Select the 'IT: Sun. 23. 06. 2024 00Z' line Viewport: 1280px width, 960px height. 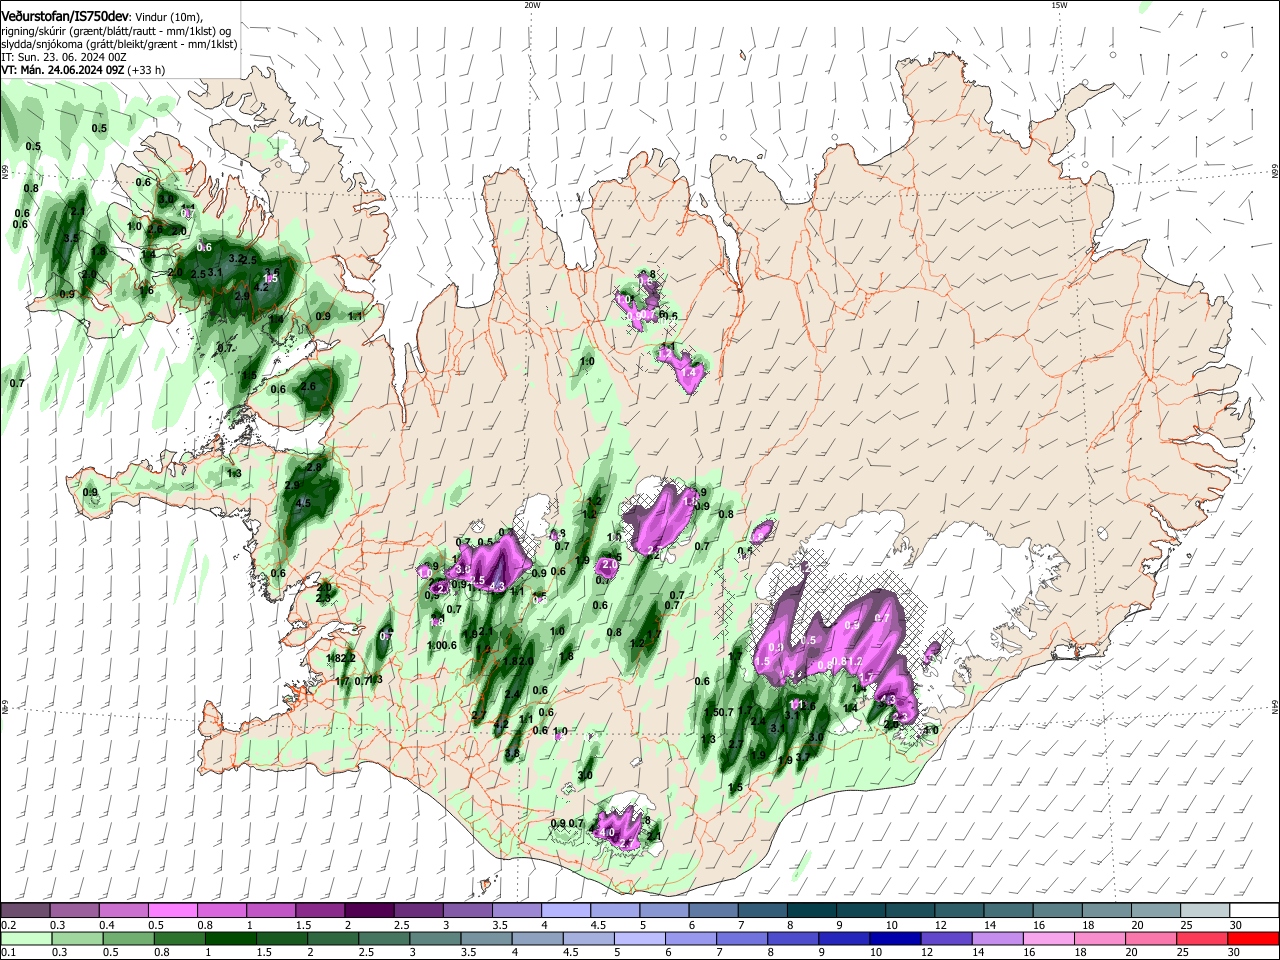click(64, 57)
